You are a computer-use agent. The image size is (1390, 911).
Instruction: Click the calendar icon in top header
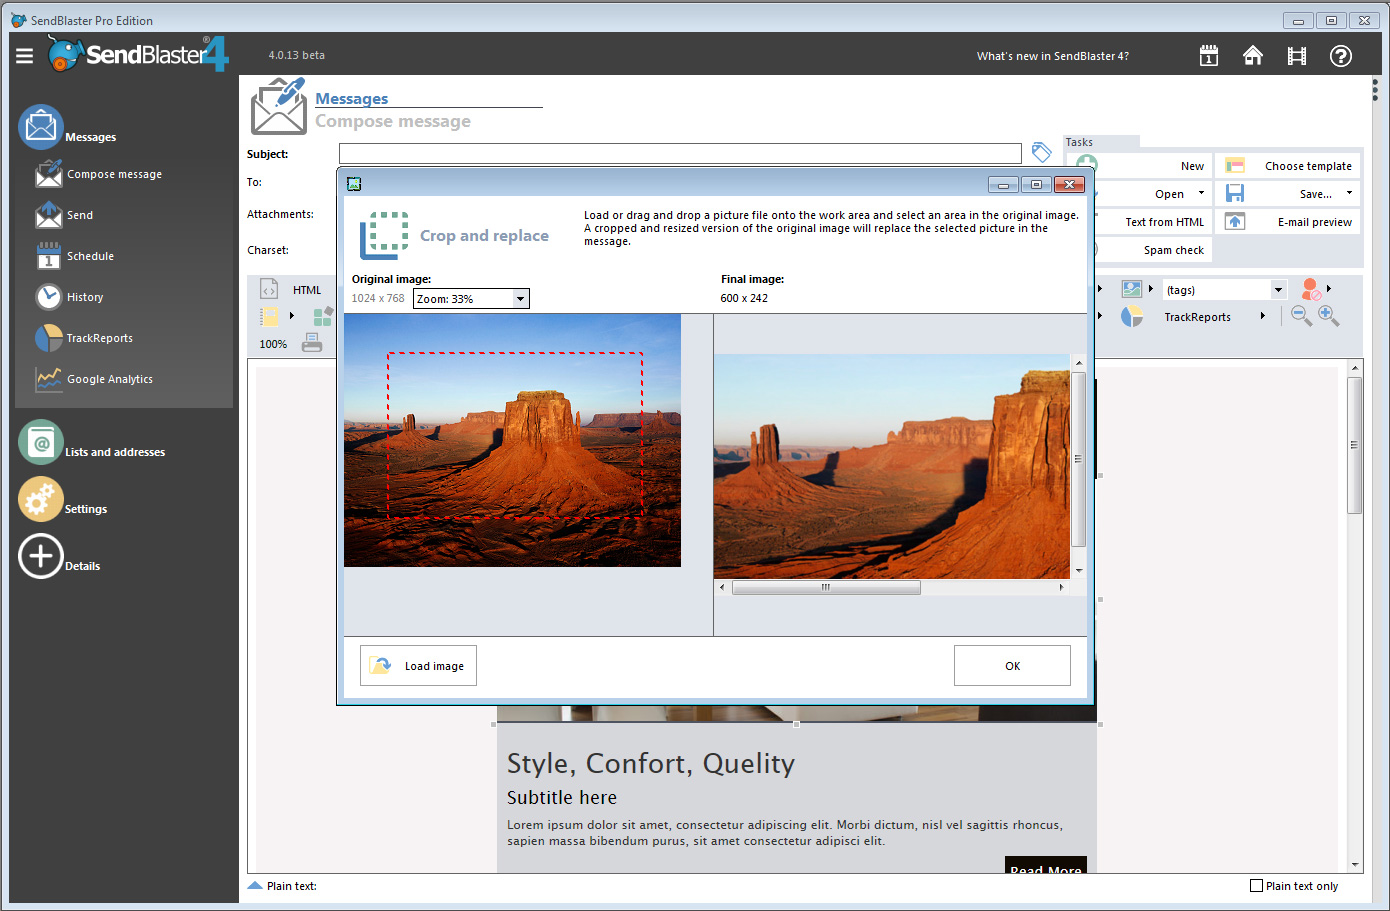click(x=1208, y=56)
